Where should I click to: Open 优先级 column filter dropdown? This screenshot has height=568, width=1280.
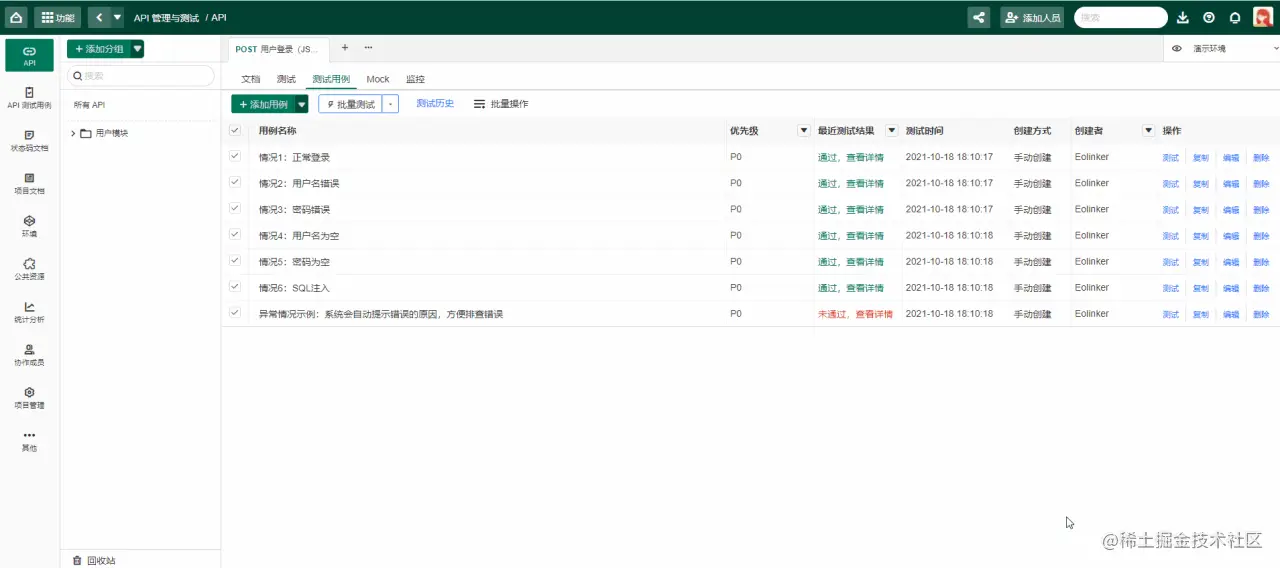[803, 131]
